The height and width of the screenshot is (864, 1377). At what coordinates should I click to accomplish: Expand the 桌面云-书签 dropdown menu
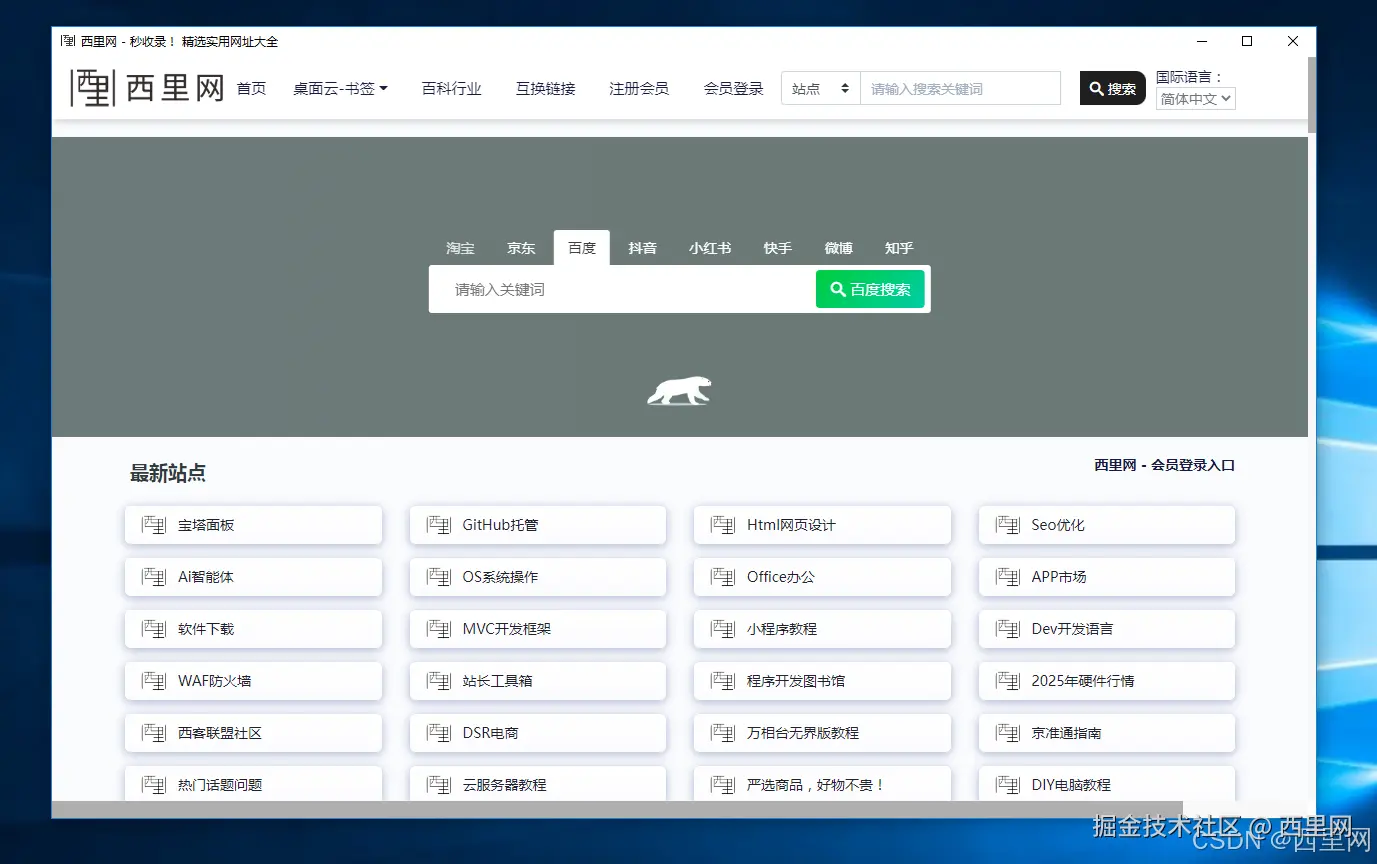tap(340, 88)
